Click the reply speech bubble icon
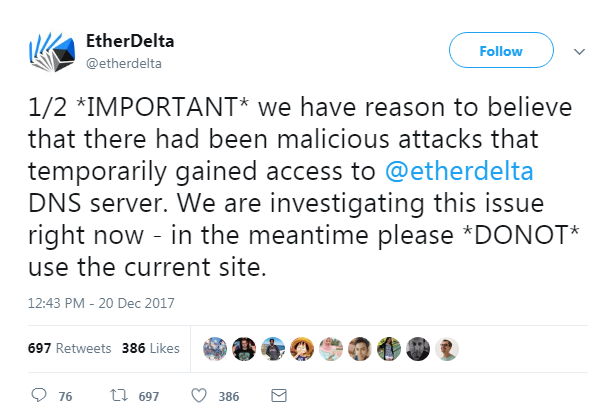This screenshot has height=412, width=614. pos(39,396)
